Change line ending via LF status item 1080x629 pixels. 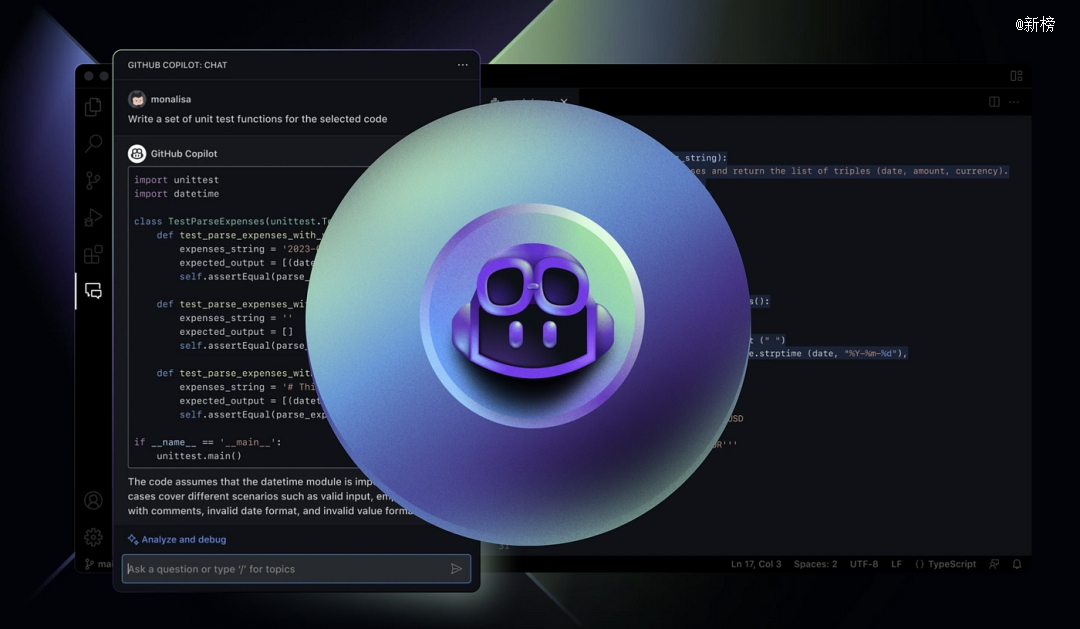896,564
